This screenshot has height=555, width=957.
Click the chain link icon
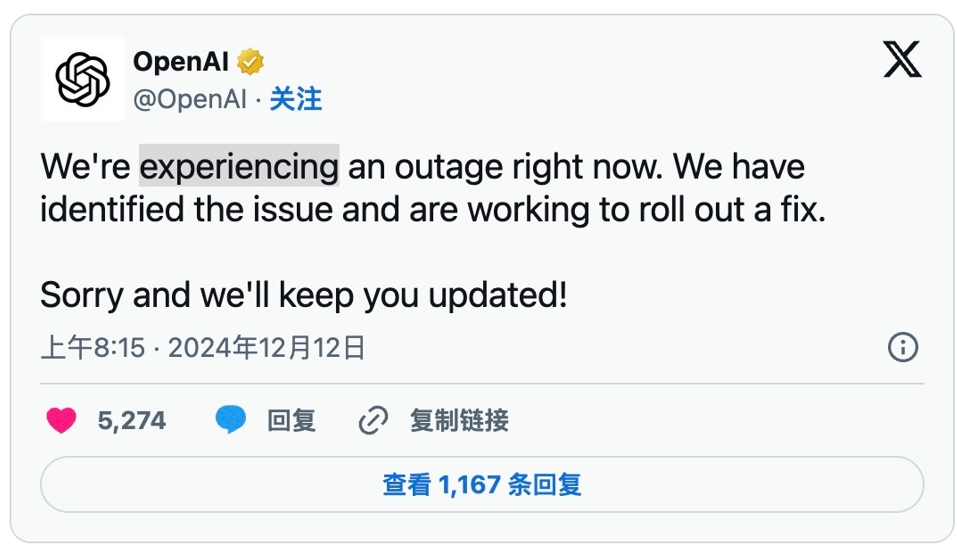pos(372,421)
